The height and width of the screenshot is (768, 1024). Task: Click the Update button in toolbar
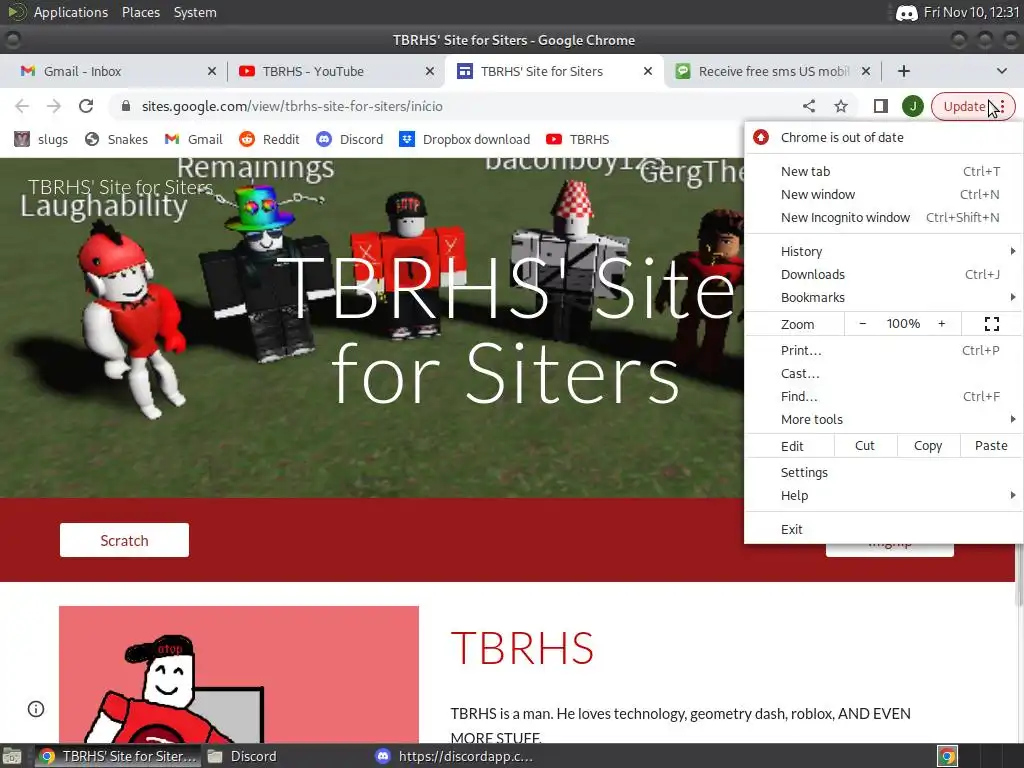pos(973,106)
